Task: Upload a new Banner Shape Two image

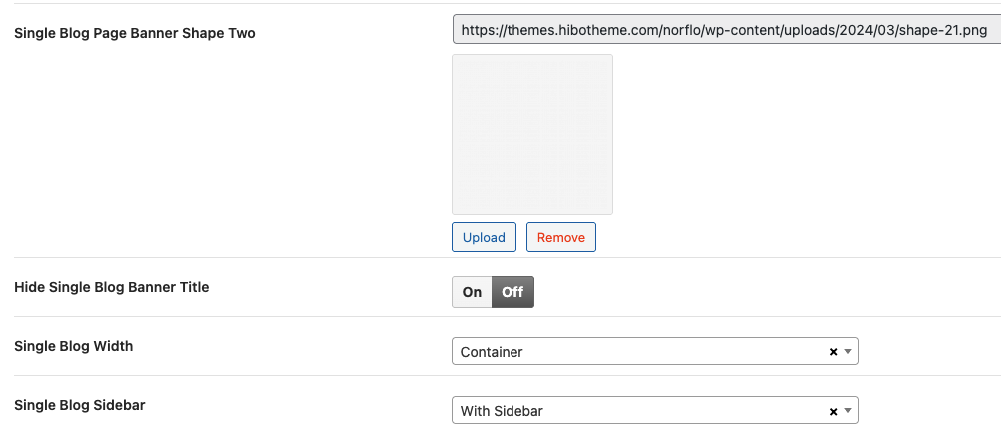Action: click(484, 238)
